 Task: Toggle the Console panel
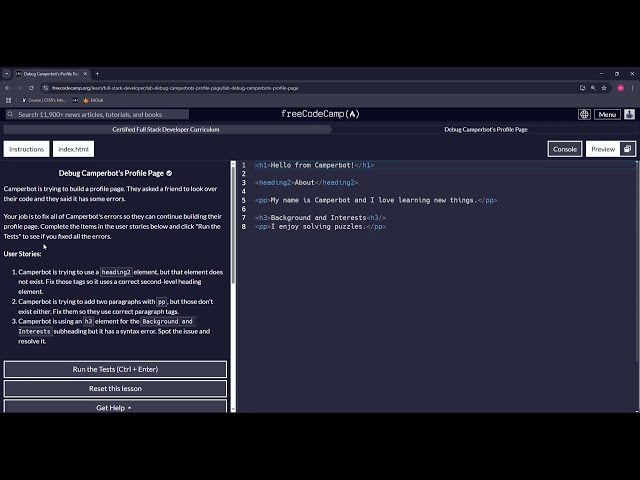click(x=565, y=149)
